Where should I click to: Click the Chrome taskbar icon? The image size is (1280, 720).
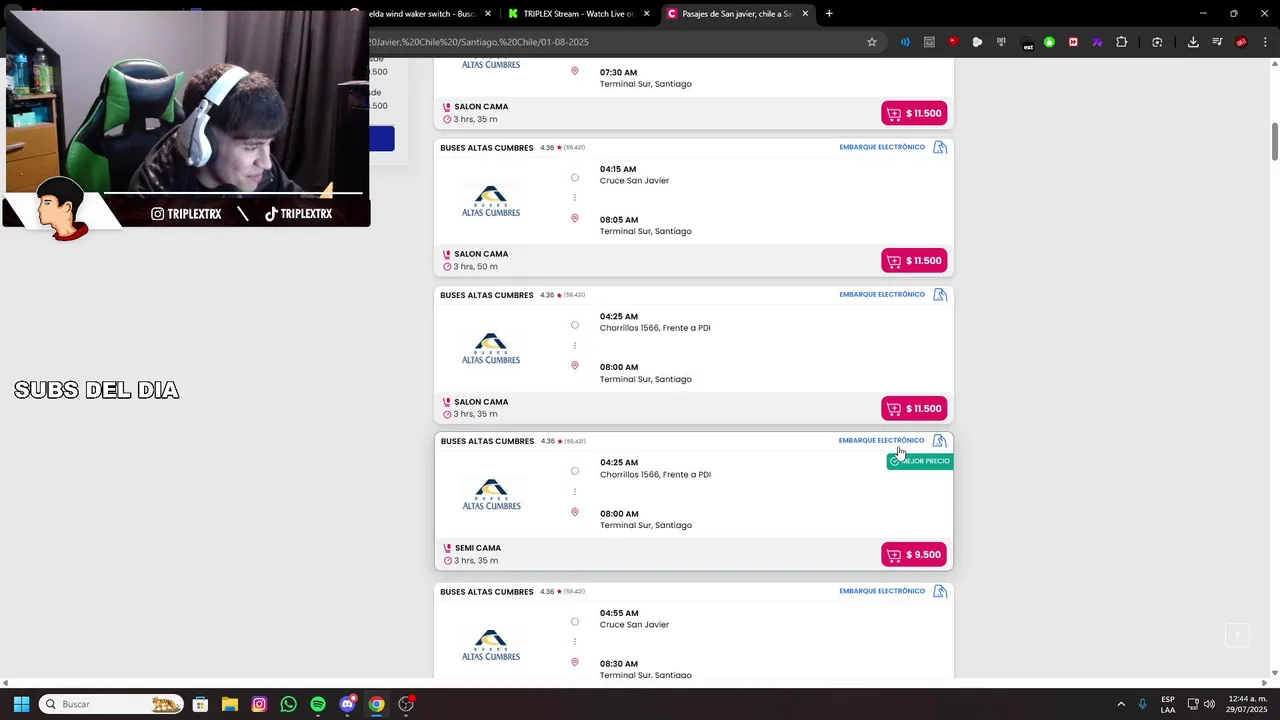[x=376, y=704]
